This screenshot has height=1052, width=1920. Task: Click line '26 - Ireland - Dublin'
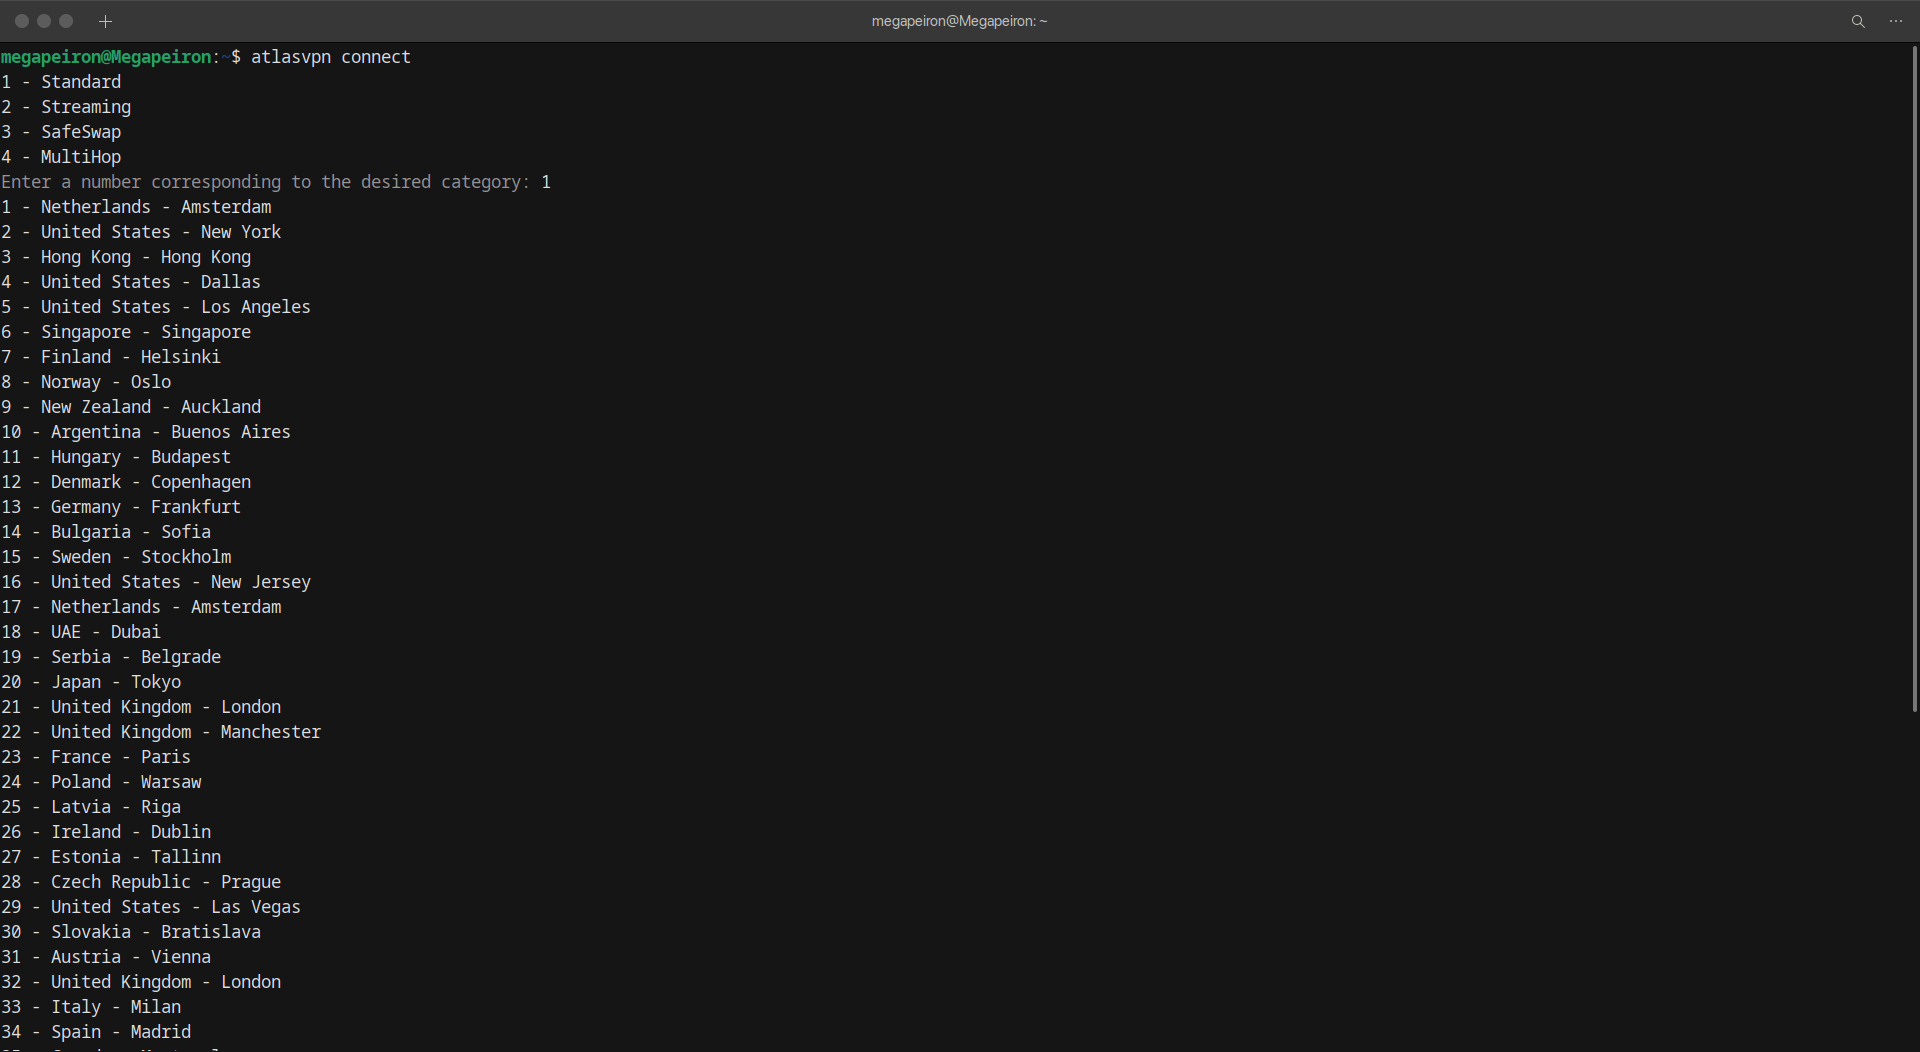click(106, 832)
